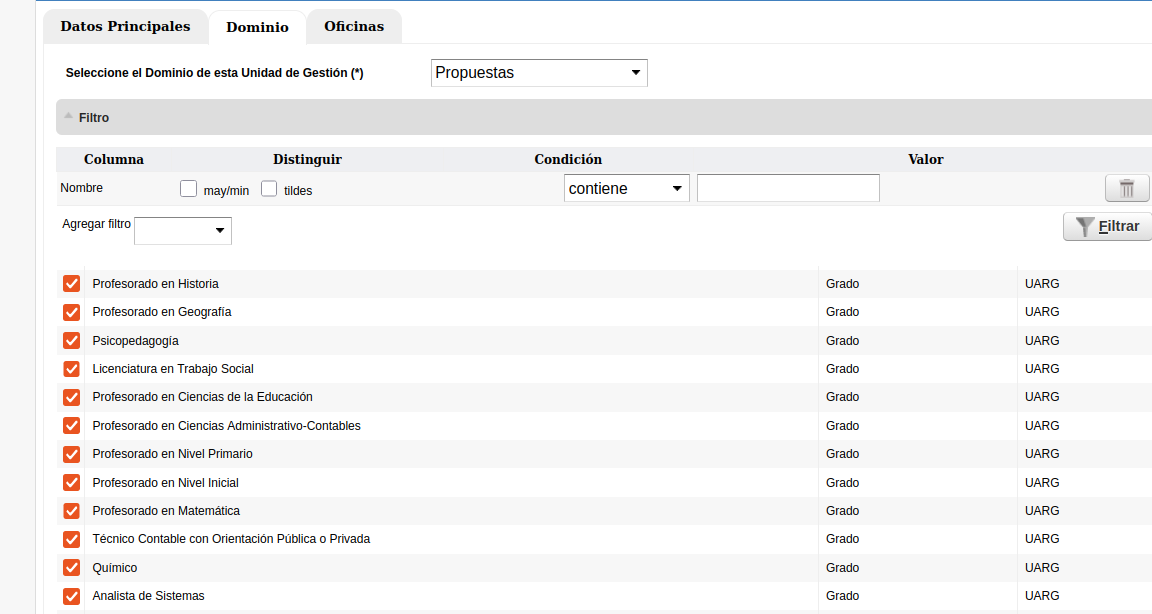Enable the tildes checkbox
The width and height of the screenshot is (1152, 614).
tap(269, 189)
